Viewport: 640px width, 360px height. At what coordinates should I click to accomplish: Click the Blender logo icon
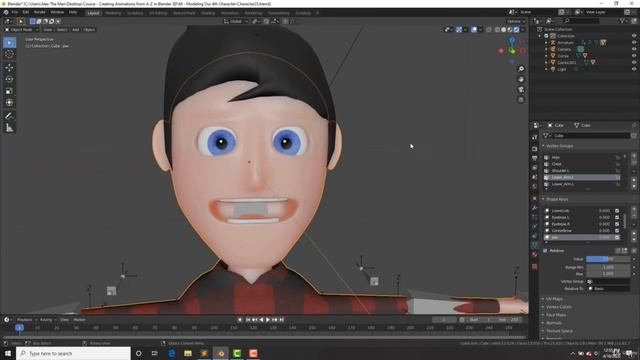click(x=6, y=12)
